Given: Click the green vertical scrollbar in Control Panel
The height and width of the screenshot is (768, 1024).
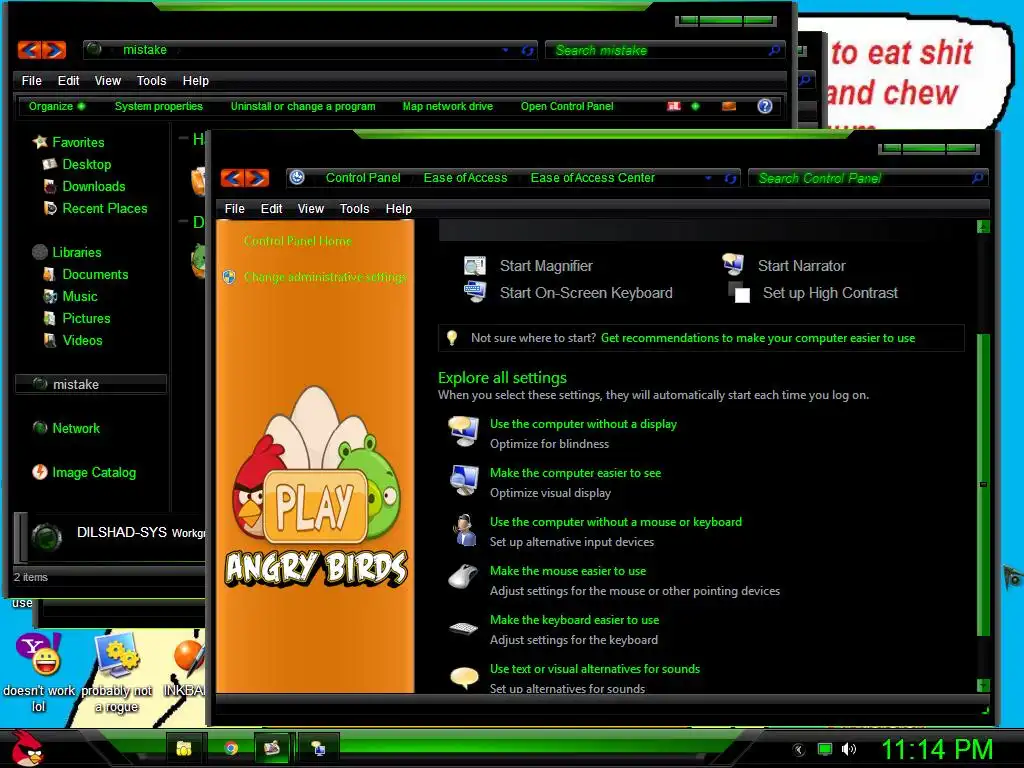Looking at the screenshot, I should [984, 483].
